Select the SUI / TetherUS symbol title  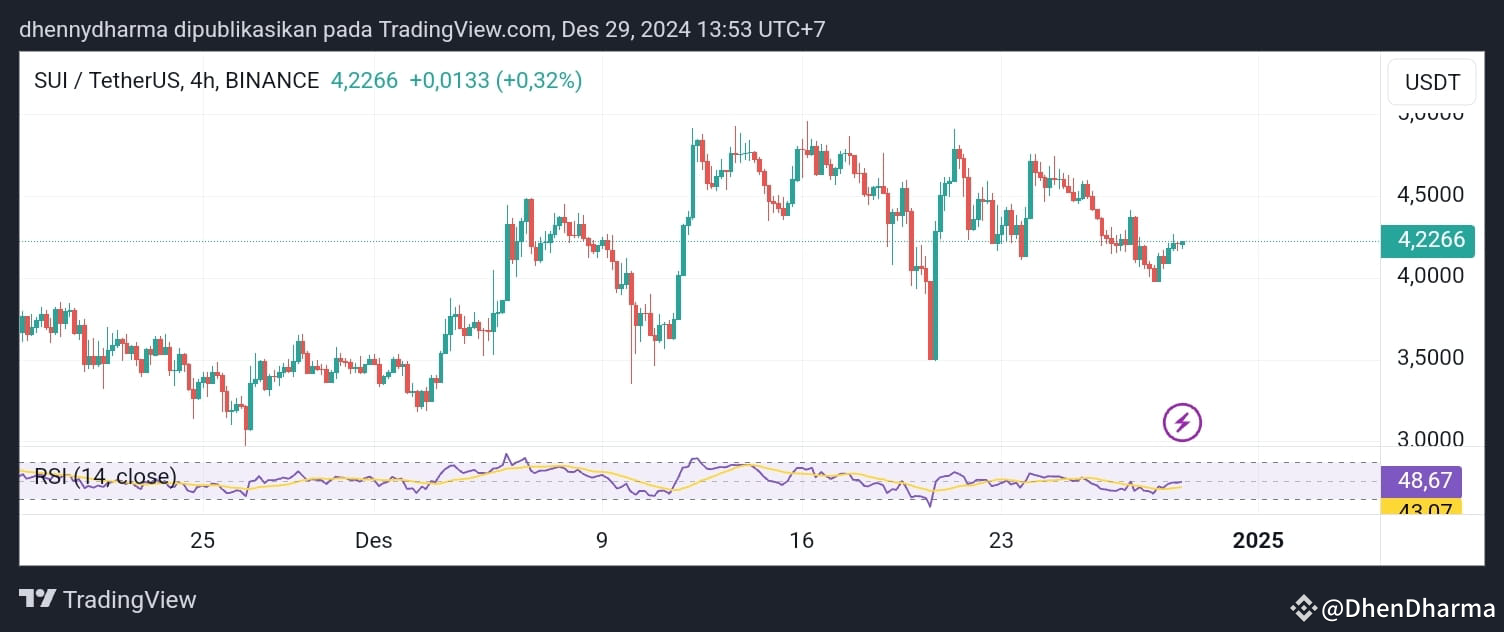point(107,81)
